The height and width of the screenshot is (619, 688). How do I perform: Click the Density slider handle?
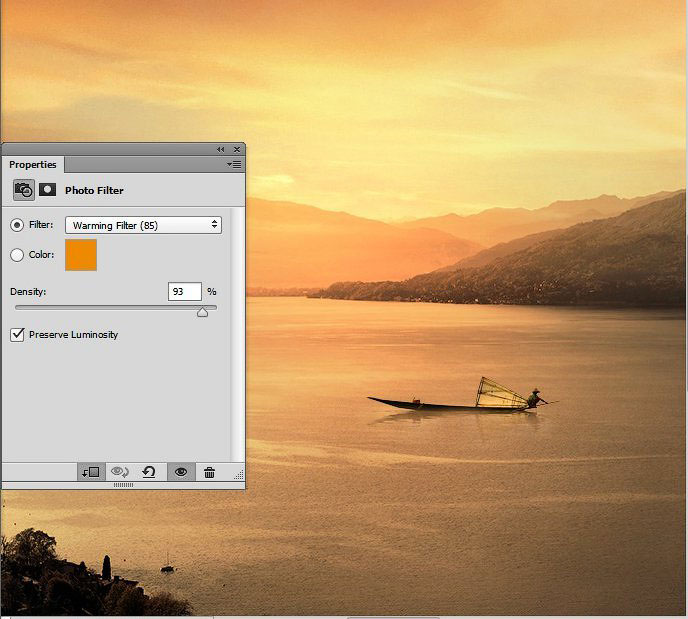click(202, 312)
